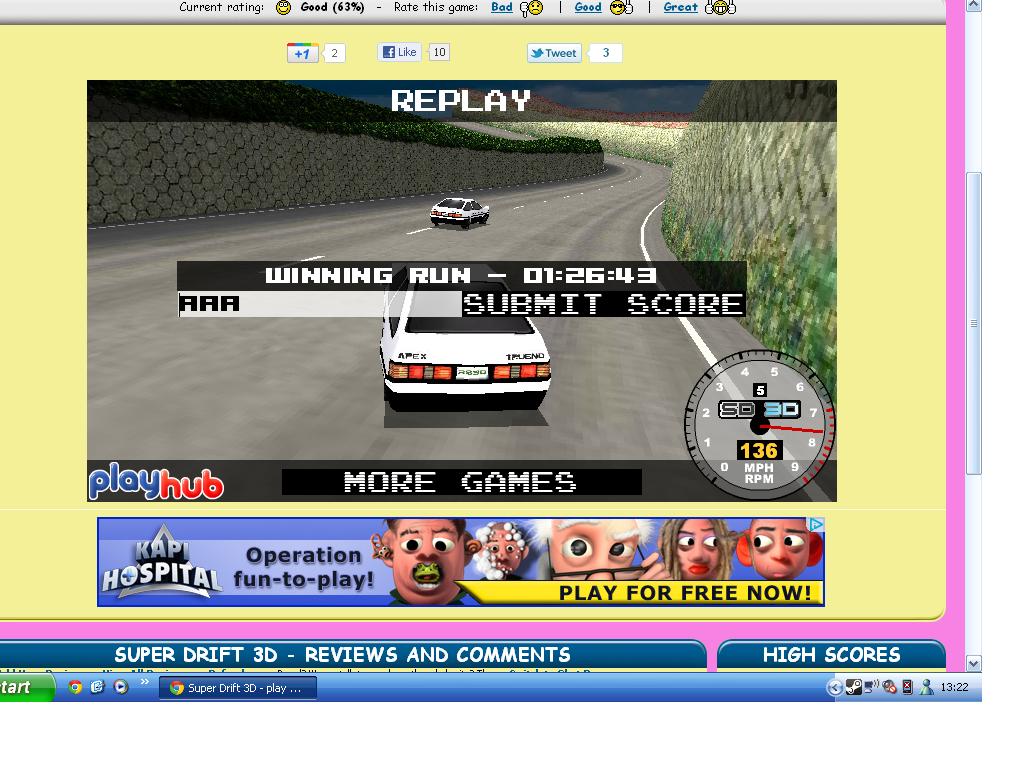
Task: Click the Facebook Like button
Action: pos(400,52)
